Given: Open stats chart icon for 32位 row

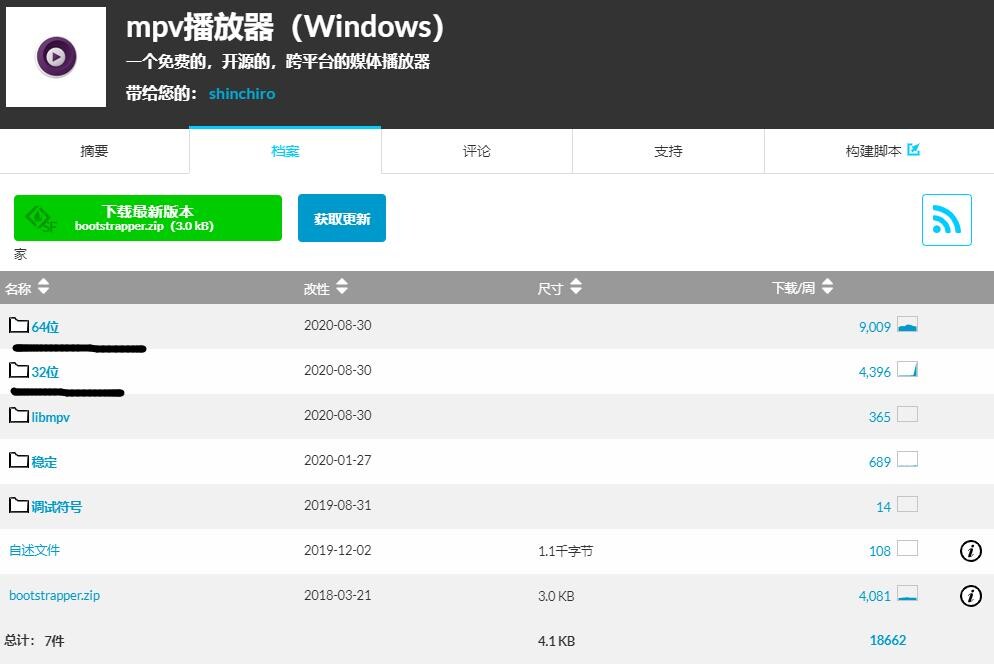Looking at the screenshot, I should point(908,370).
